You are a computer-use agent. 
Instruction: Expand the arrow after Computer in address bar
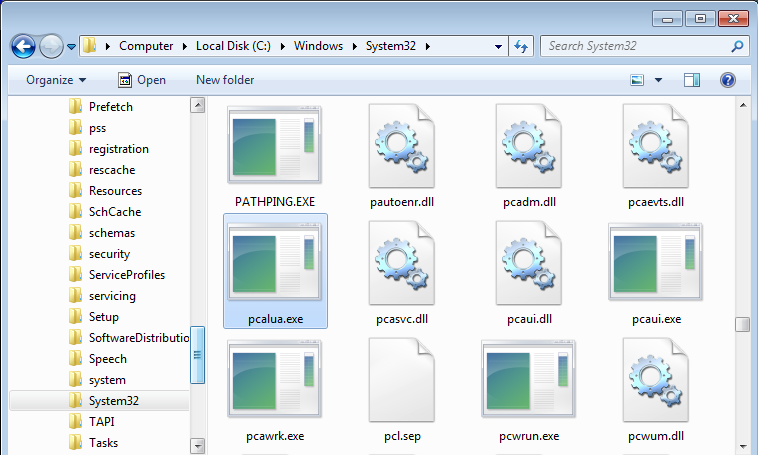[185, 46]
